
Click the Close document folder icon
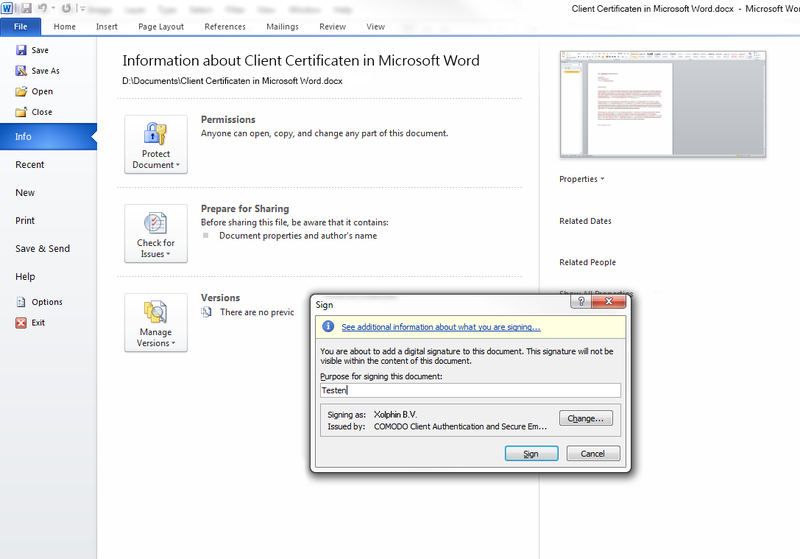click(22, 113)
